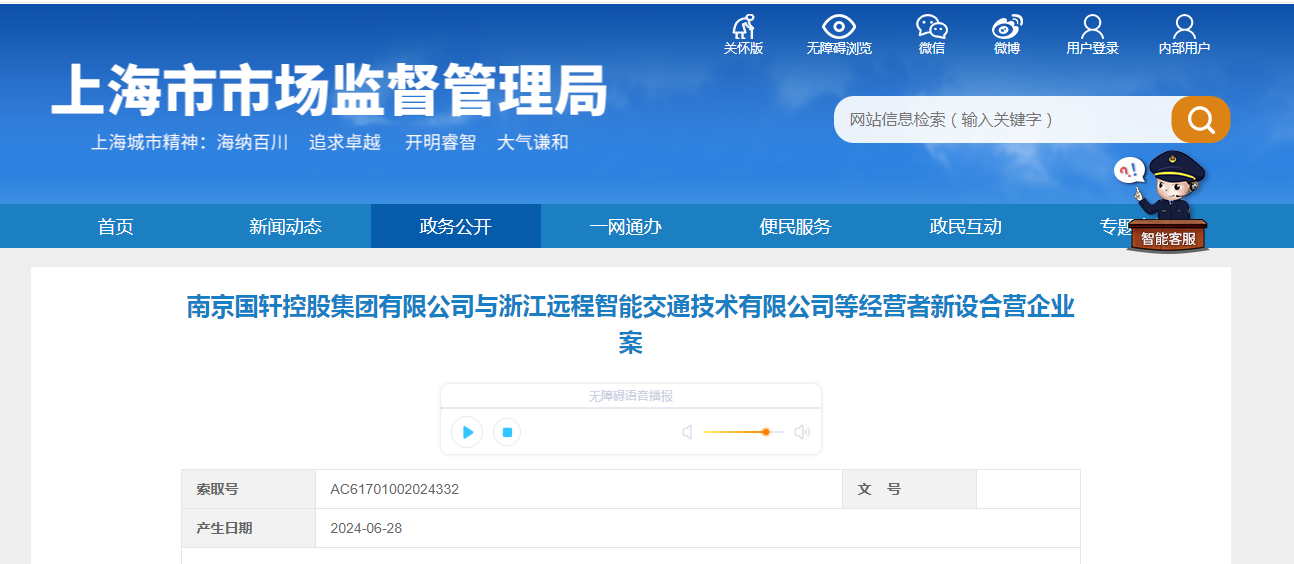The height and width of the screenshot is (564, 1294).
Task: Click the 上海市市场监督管理局 site title
Action: coord(329,91)
